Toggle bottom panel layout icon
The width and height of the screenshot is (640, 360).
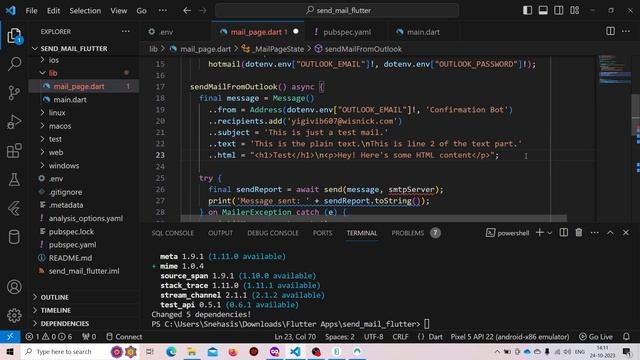pos(543,10)
